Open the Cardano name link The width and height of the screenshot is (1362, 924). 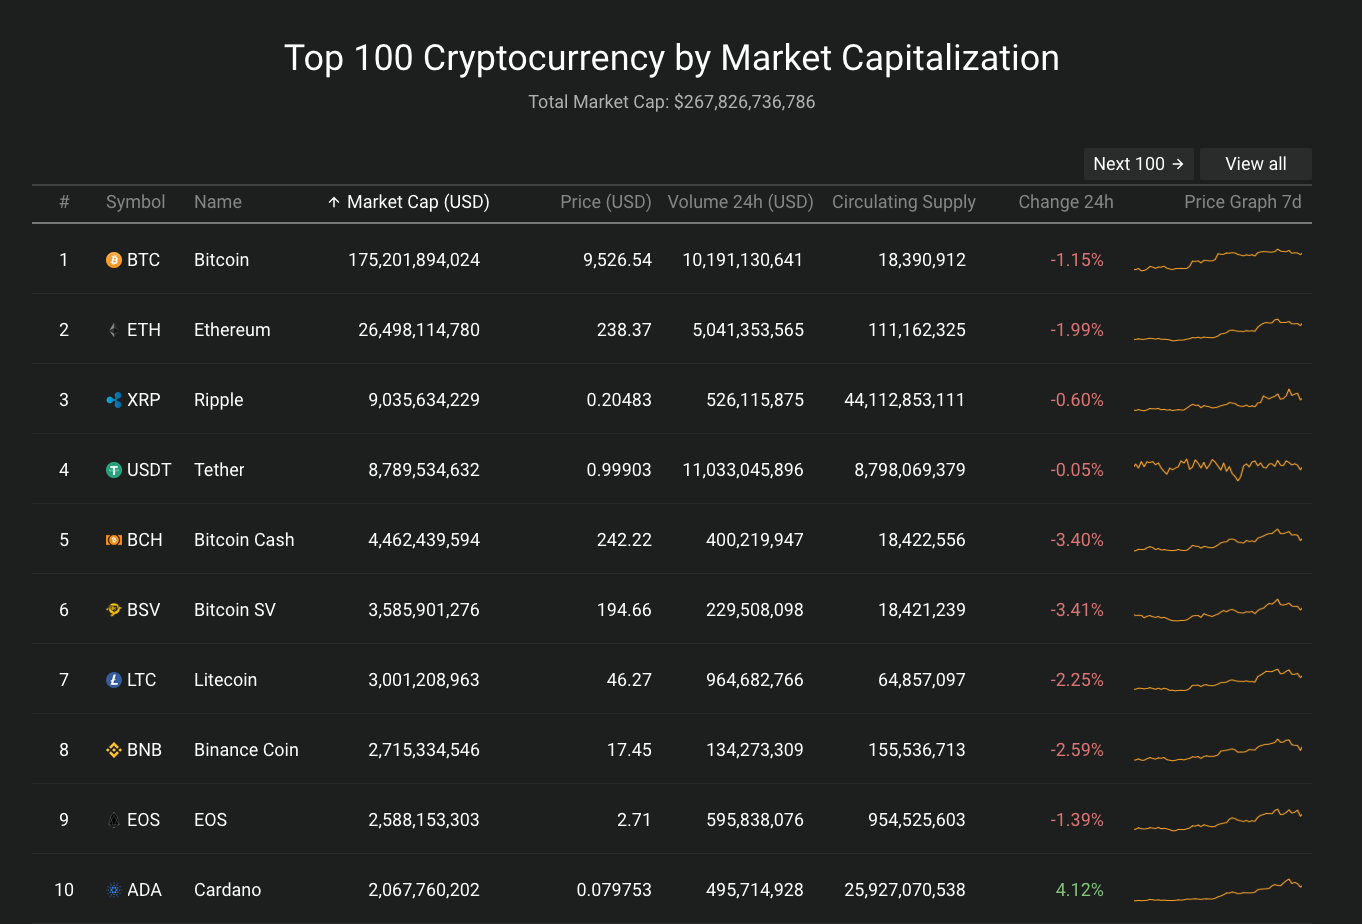228,890
